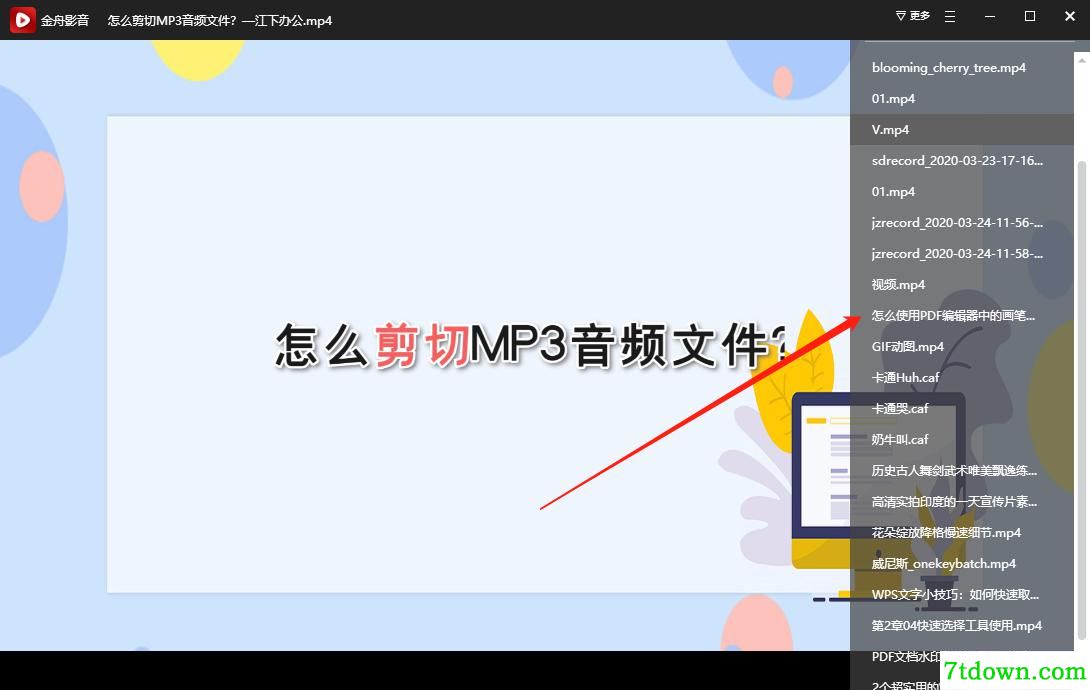Toggle the playlist panel list icon
The width and height of the screenshot is (1090, 690).
950,17
